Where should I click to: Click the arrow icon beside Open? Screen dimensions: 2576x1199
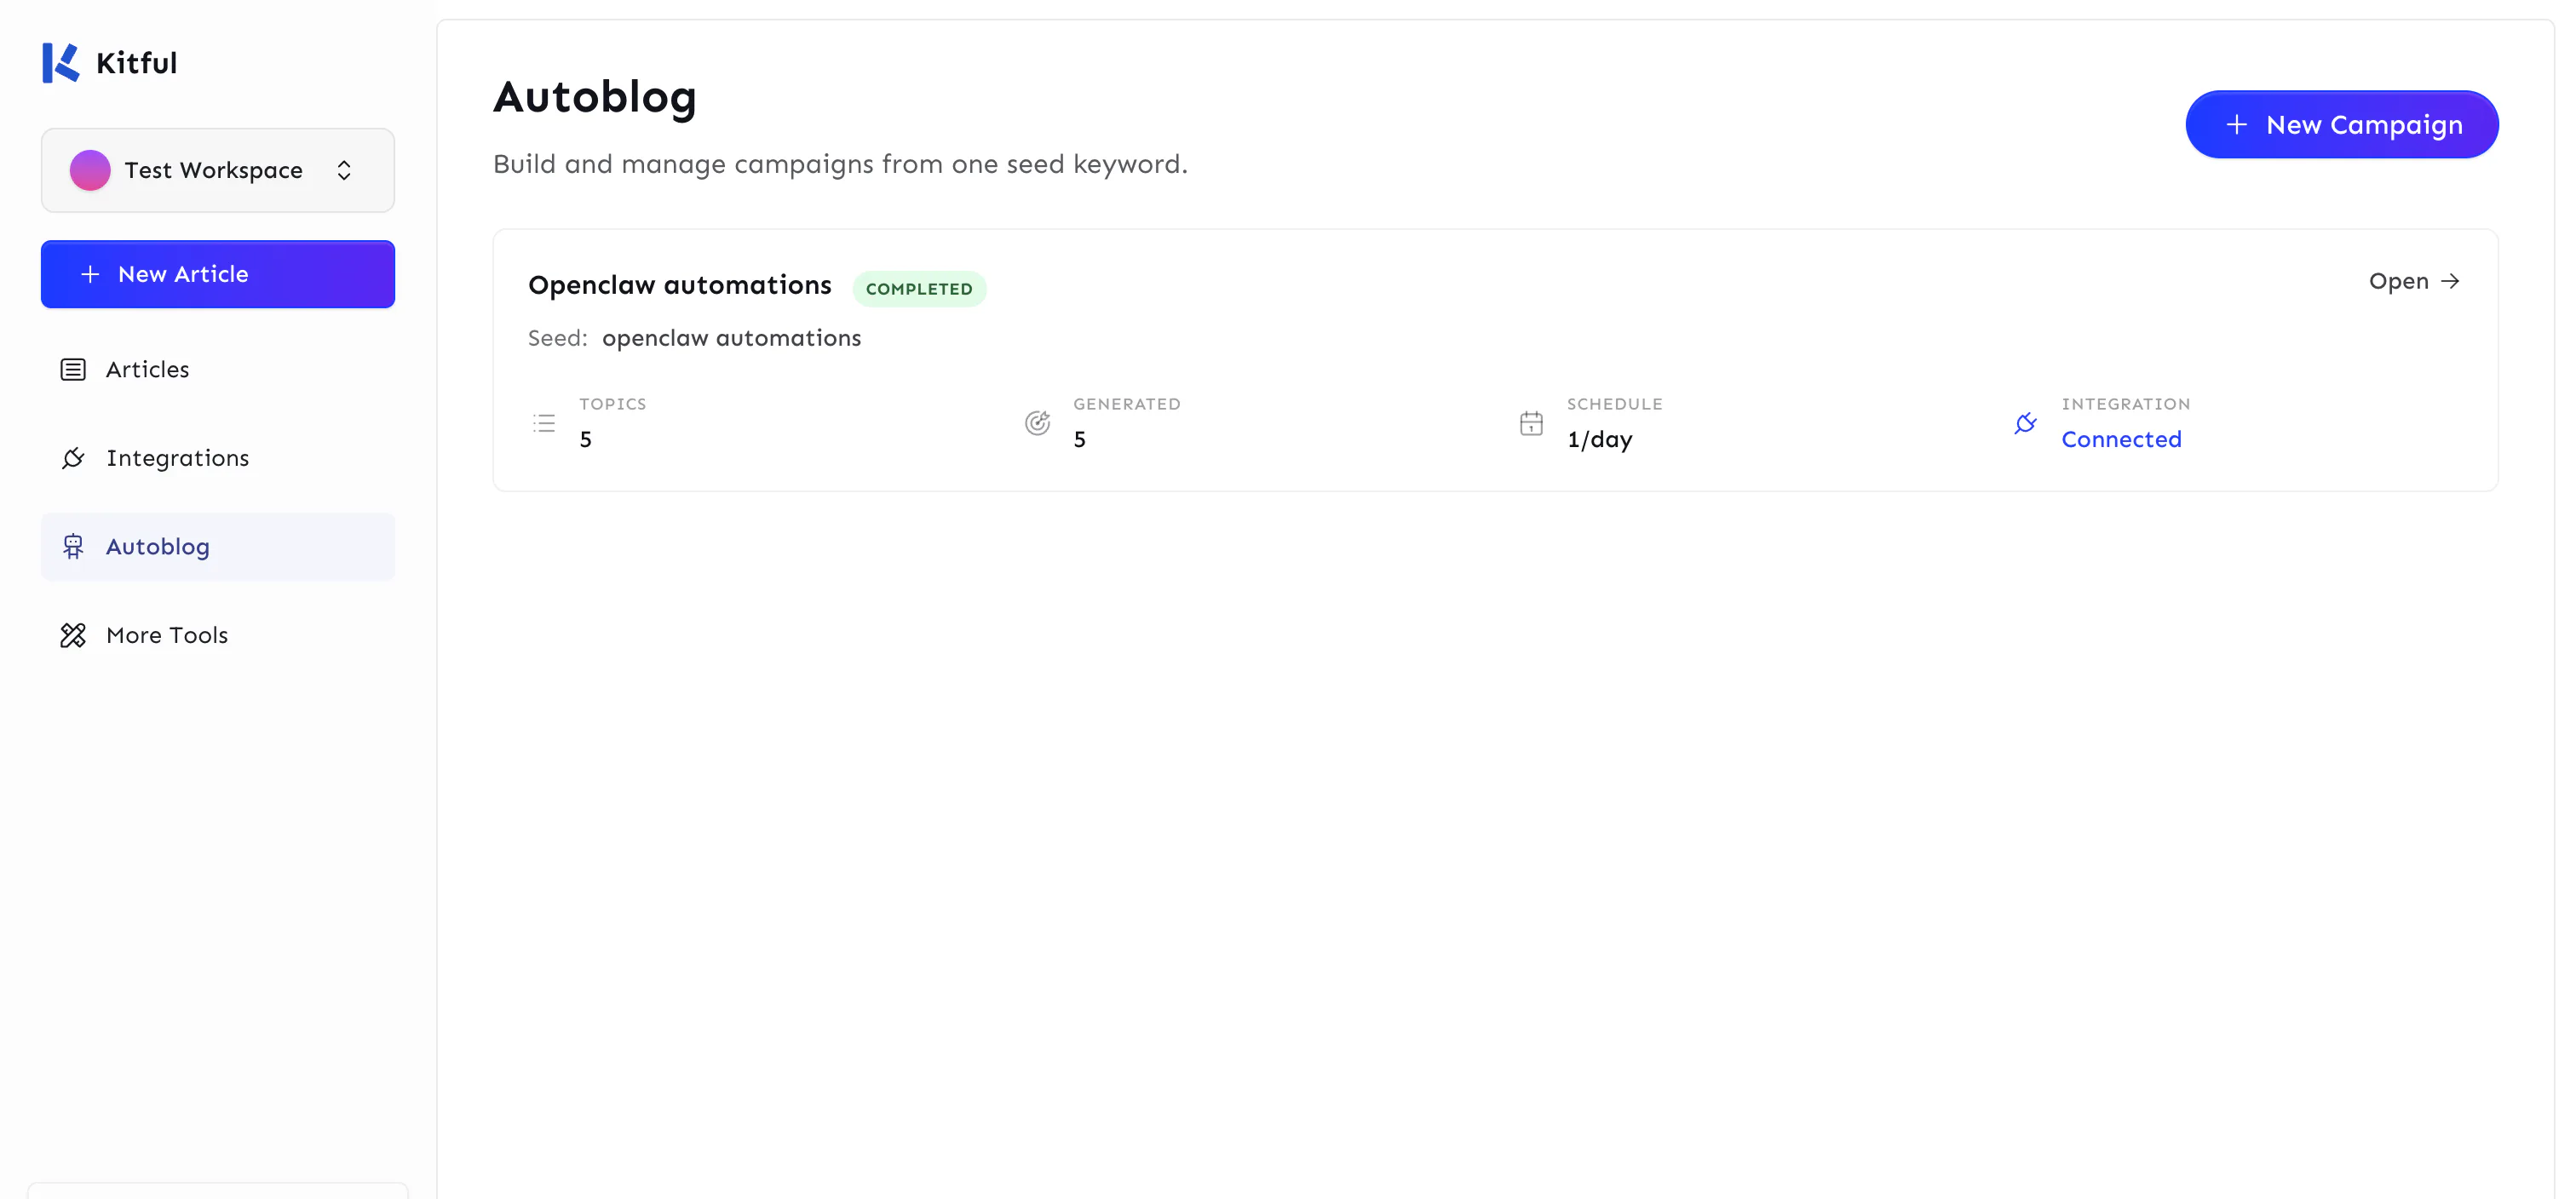point(2450,281)
